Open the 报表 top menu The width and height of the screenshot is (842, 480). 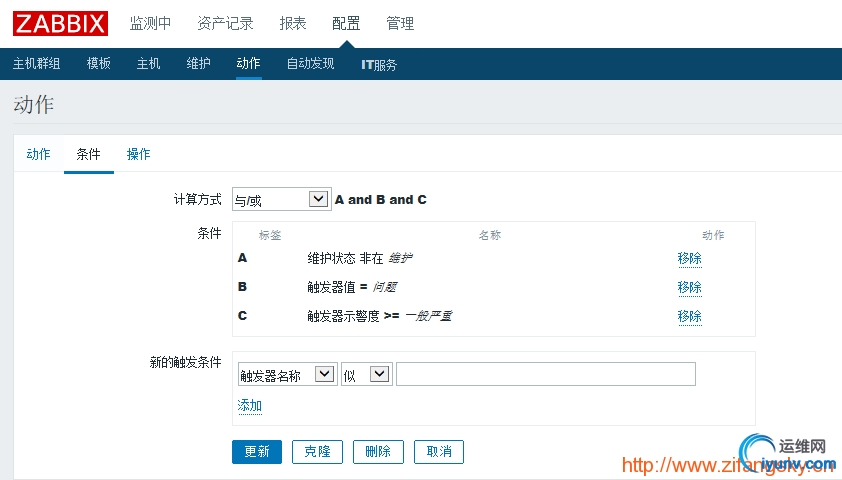tap(293, 24)
